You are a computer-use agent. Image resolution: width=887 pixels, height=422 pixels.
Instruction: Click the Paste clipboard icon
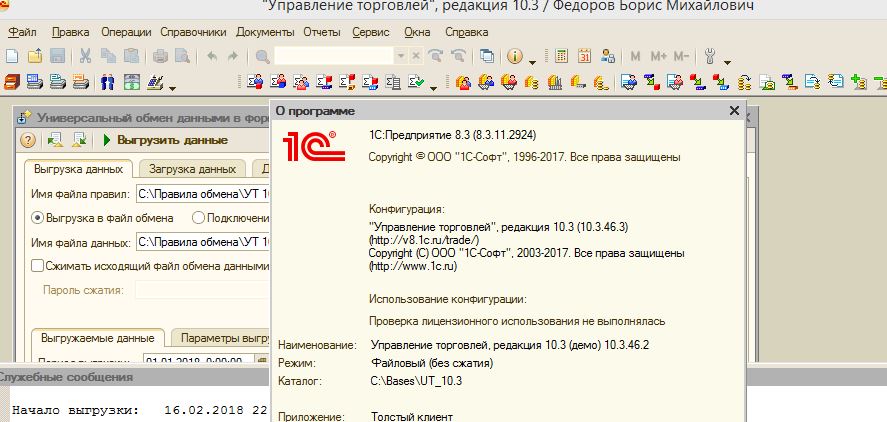131,56
